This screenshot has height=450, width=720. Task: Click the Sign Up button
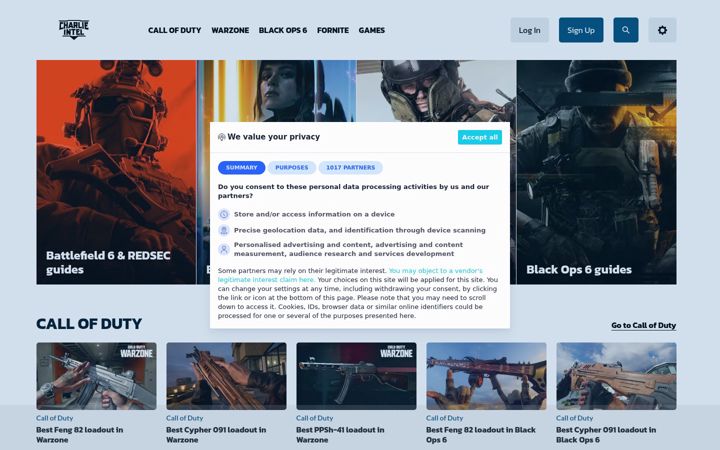tap(581, 30)
